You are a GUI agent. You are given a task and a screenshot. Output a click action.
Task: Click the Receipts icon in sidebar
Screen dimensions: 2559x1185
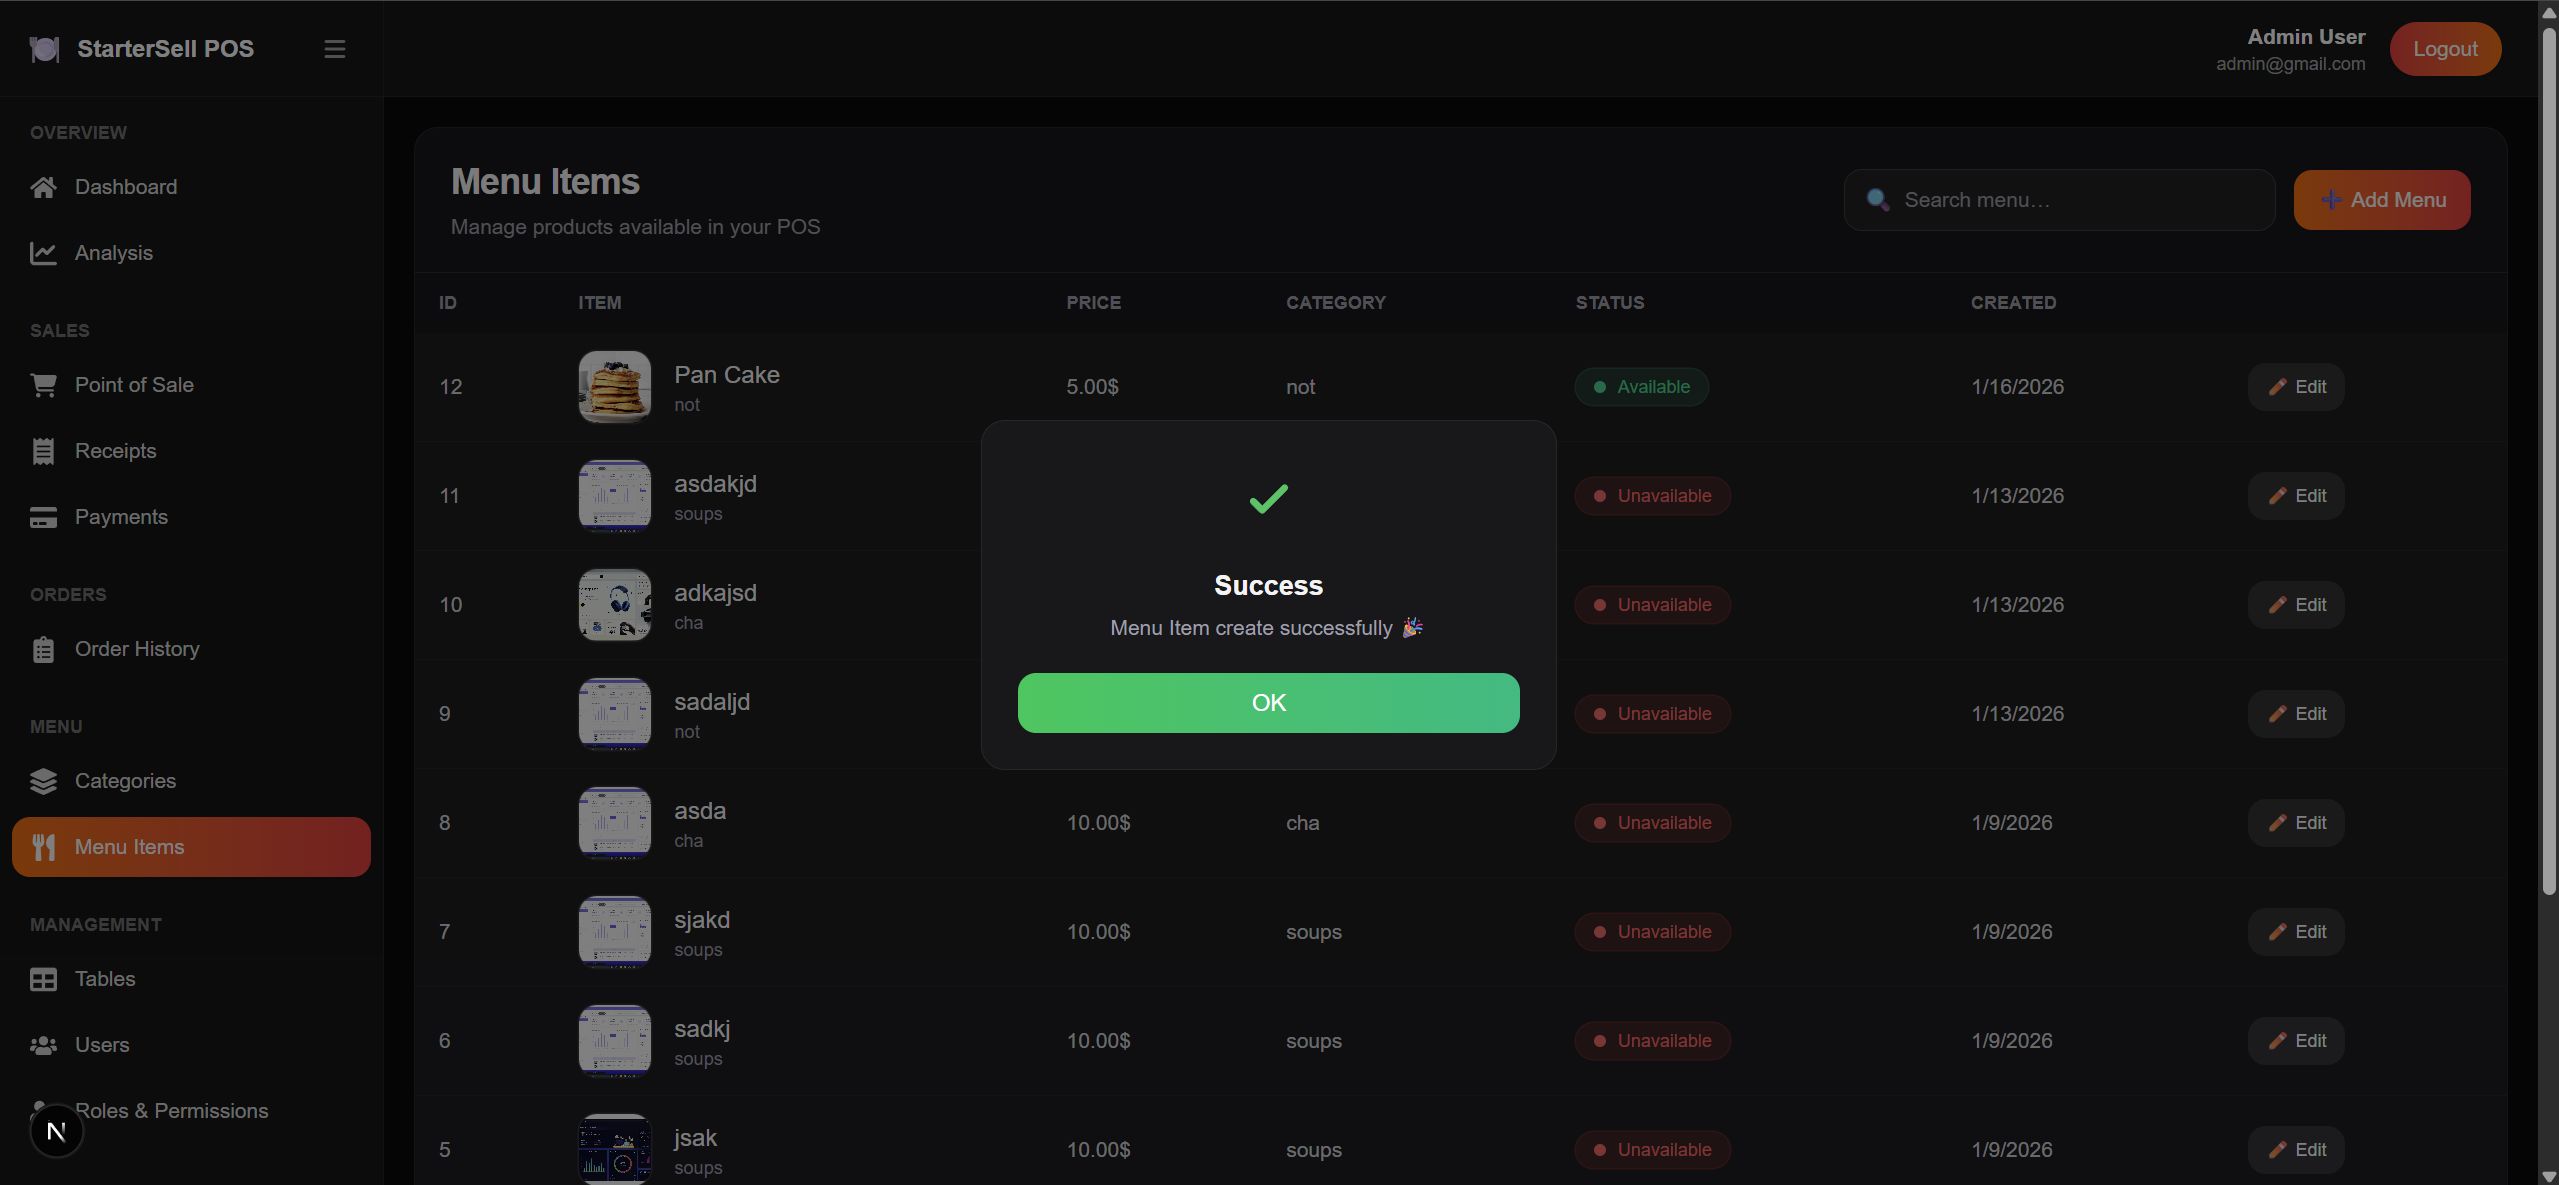tap(43, 451)
